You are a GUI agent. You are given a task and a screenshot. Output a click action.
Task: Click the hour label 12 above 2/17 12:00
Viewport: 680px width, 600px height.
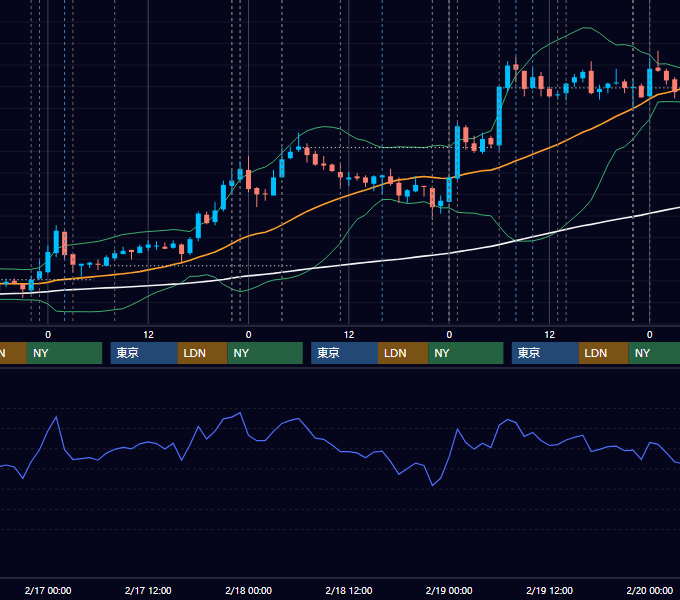pos(148,335)
